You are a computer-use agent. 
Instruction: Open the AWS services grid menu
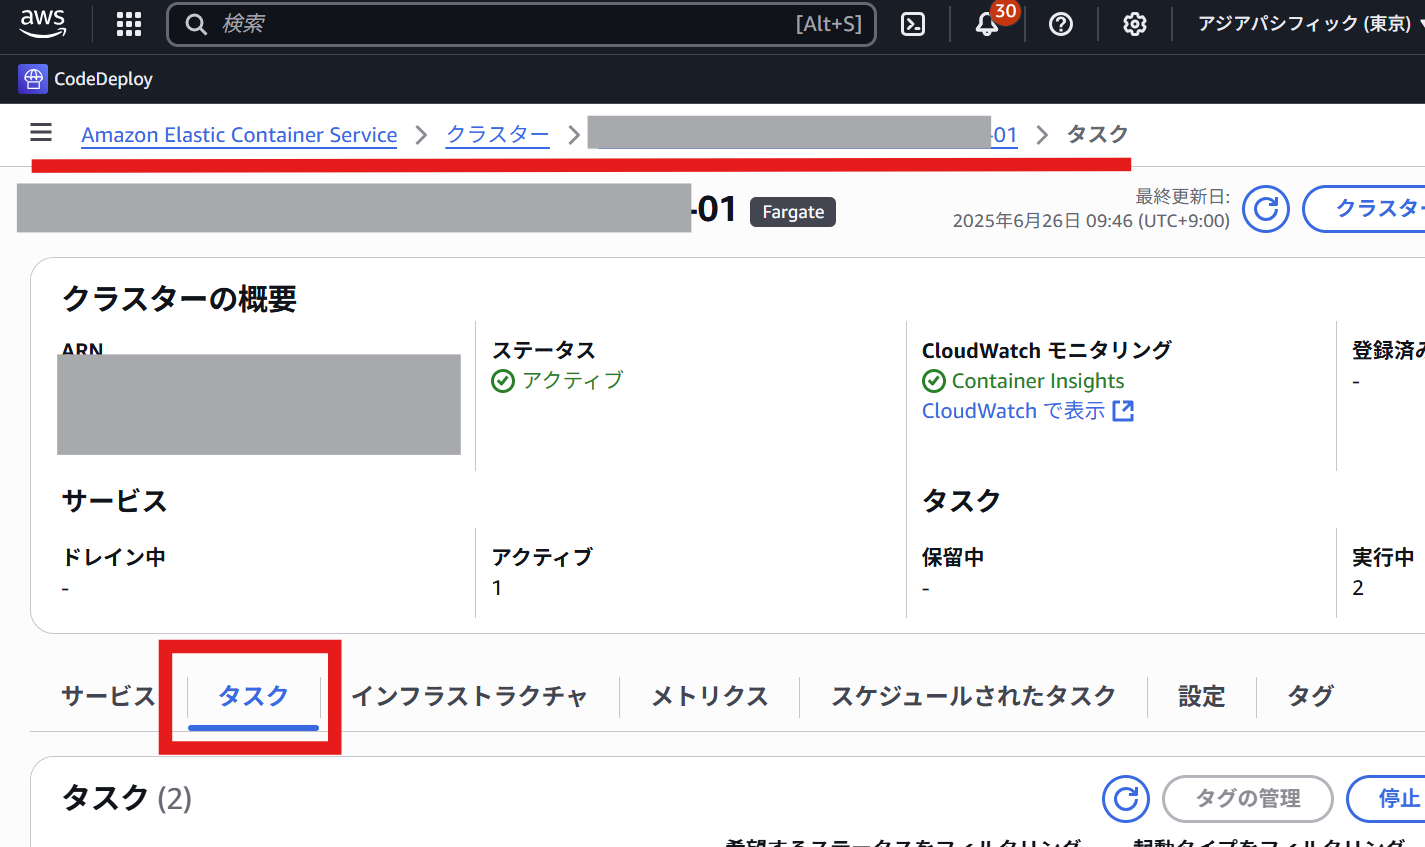coord(129,24)
